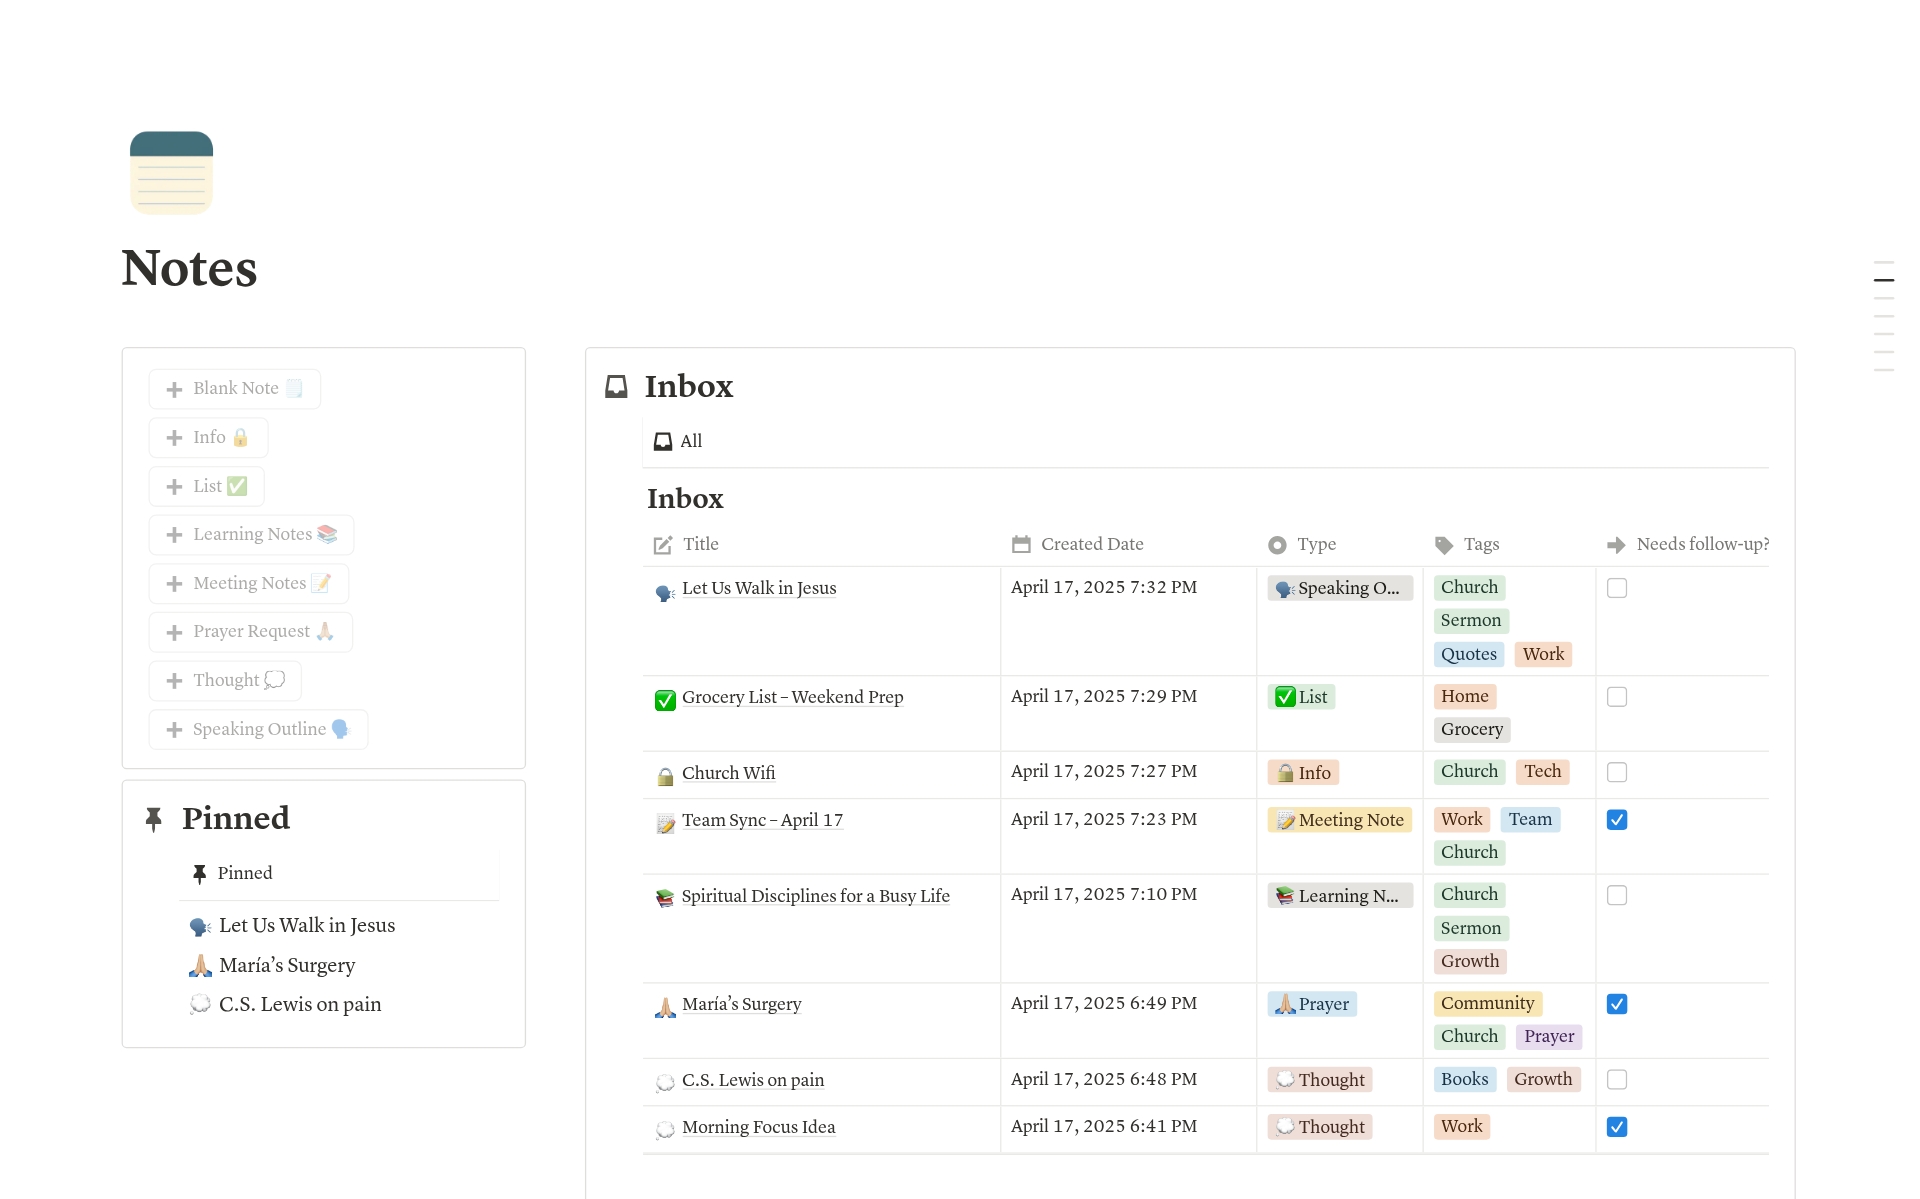
Task: Create a new Blank Note
Action: pyautogui.click(x=235, y=389)
